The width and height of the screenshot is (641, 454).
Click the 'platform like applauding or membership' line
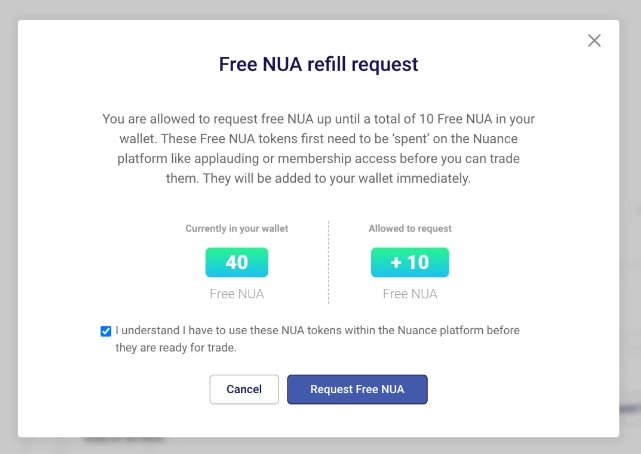click(318, 159)
